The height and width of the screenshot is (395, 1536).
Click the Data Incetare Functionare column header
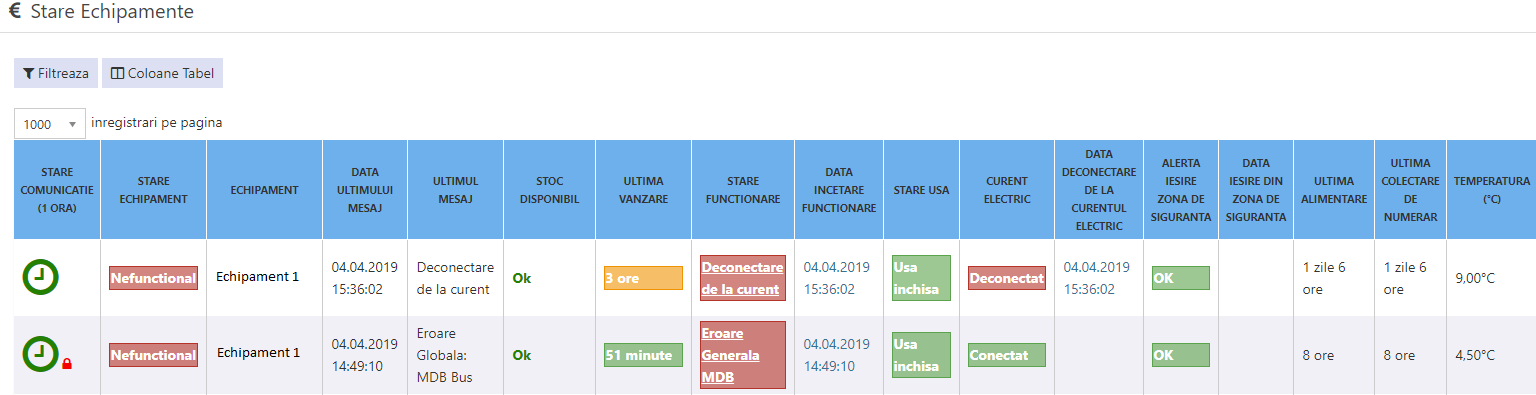tap(839, 190)
